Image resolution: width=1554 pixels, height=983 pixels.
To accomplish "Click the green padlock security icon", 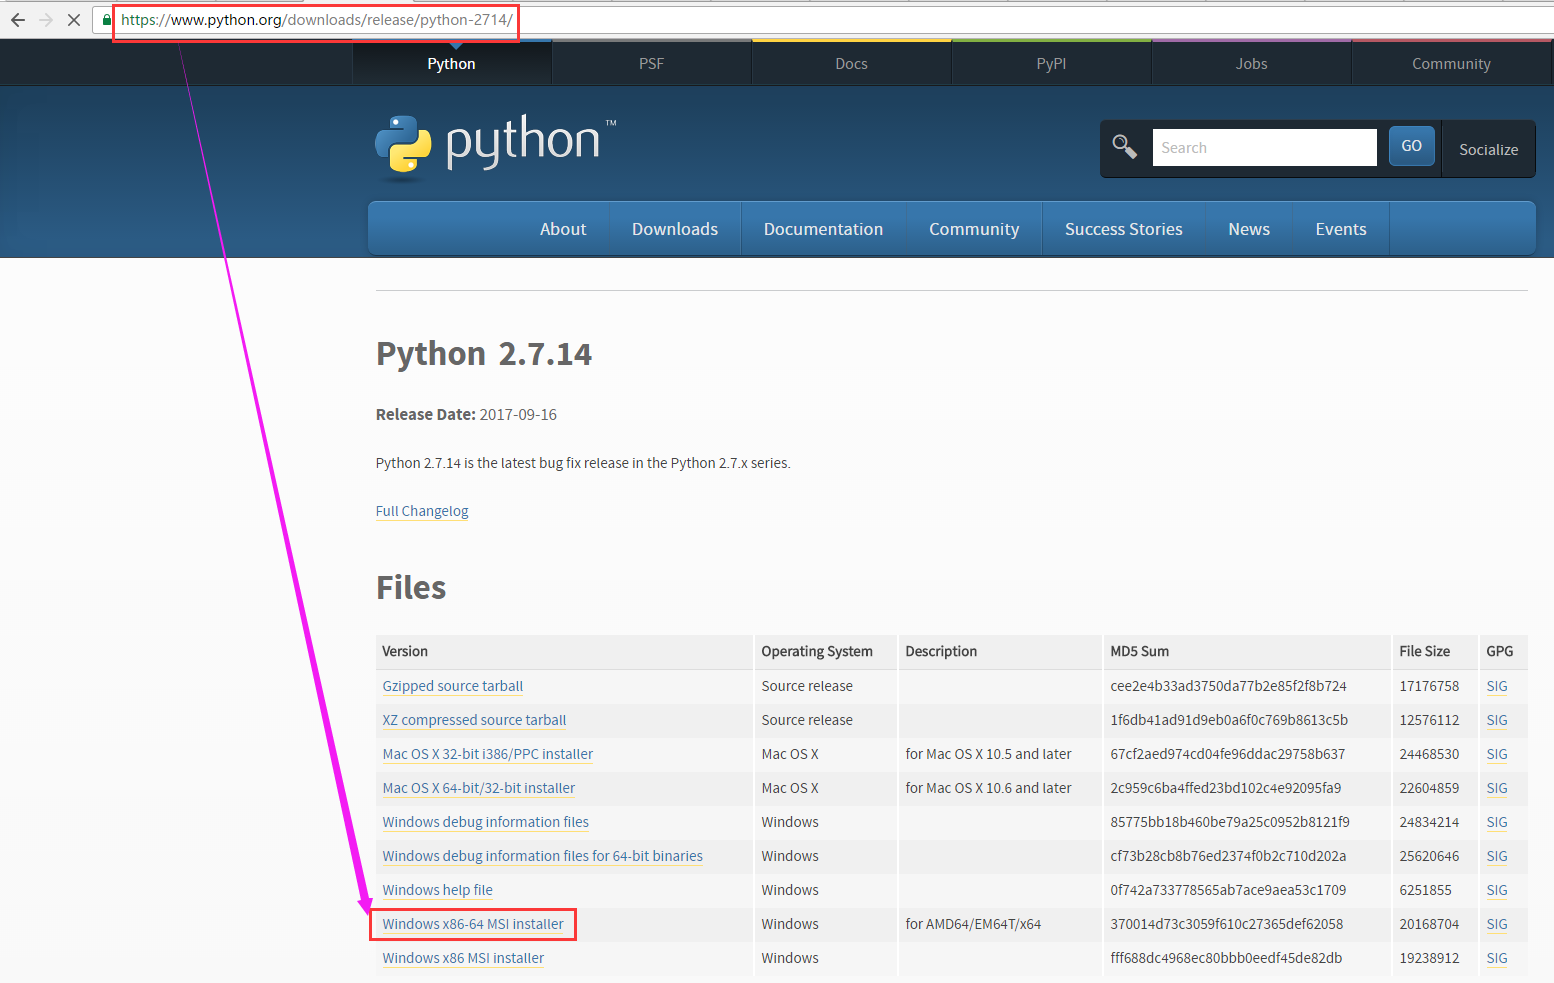I will point(107,20).
